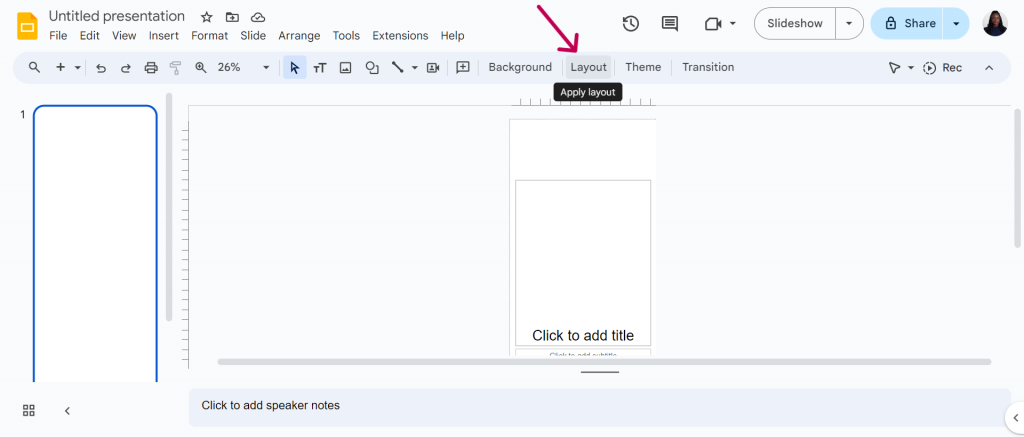This screenshot has width=1024, height=437.
Task: Click the undo arrow icon
Action: (x=101, y=67)
